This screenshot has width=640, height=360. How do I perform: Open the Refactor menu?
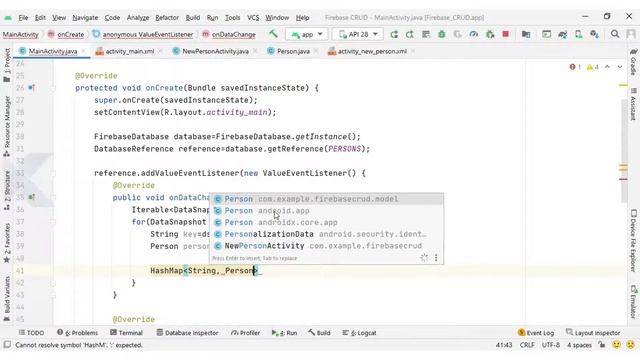pos(167,18)
